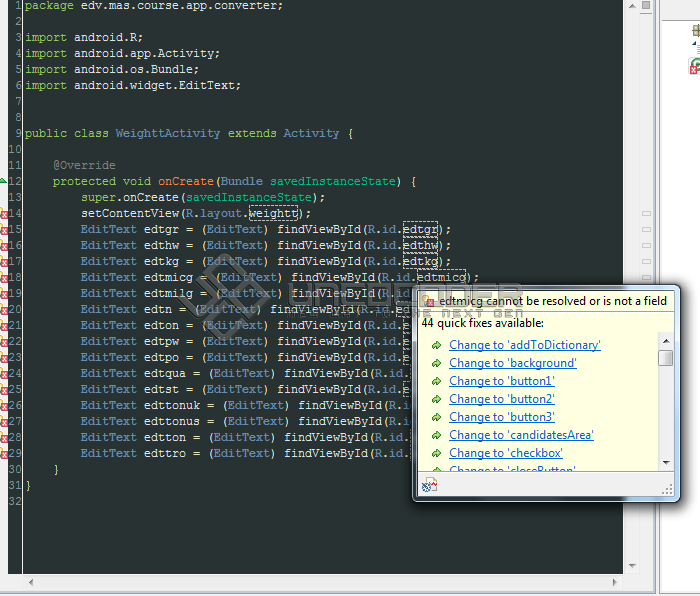Click the error marker on line 18
700x596 pixels.
[x=4, y=278]
